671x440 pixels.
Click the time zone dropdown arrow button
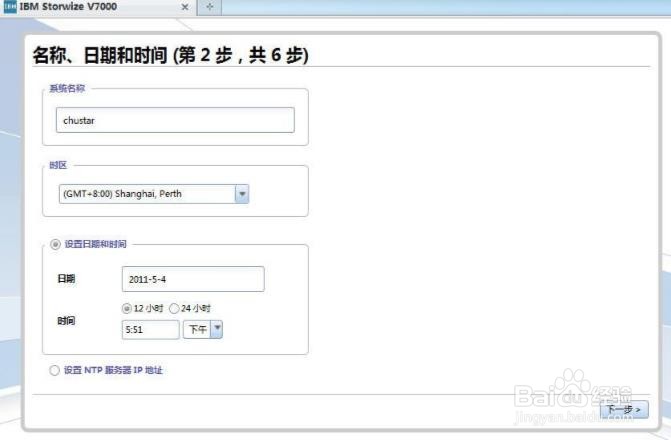242,194
